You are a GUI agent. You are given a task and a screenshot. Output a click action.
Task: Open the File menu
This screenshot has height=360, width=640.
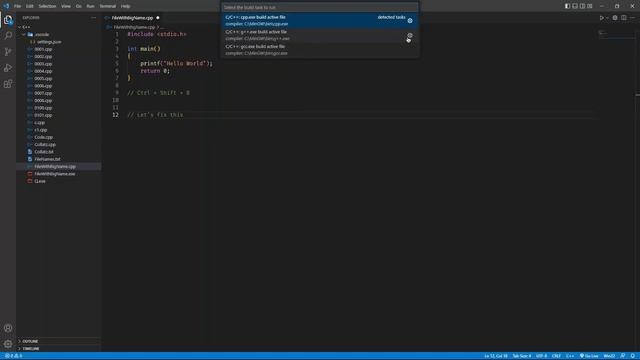[x=18, y=6]
